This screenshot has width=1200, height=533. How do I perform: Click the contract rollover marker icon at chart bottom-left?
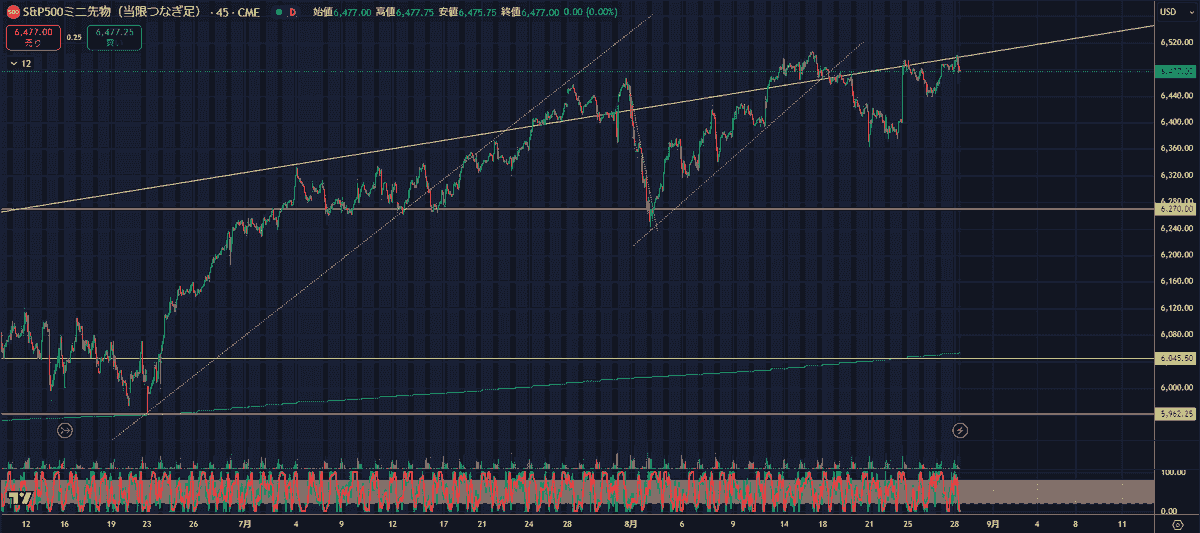click(66, 430)
